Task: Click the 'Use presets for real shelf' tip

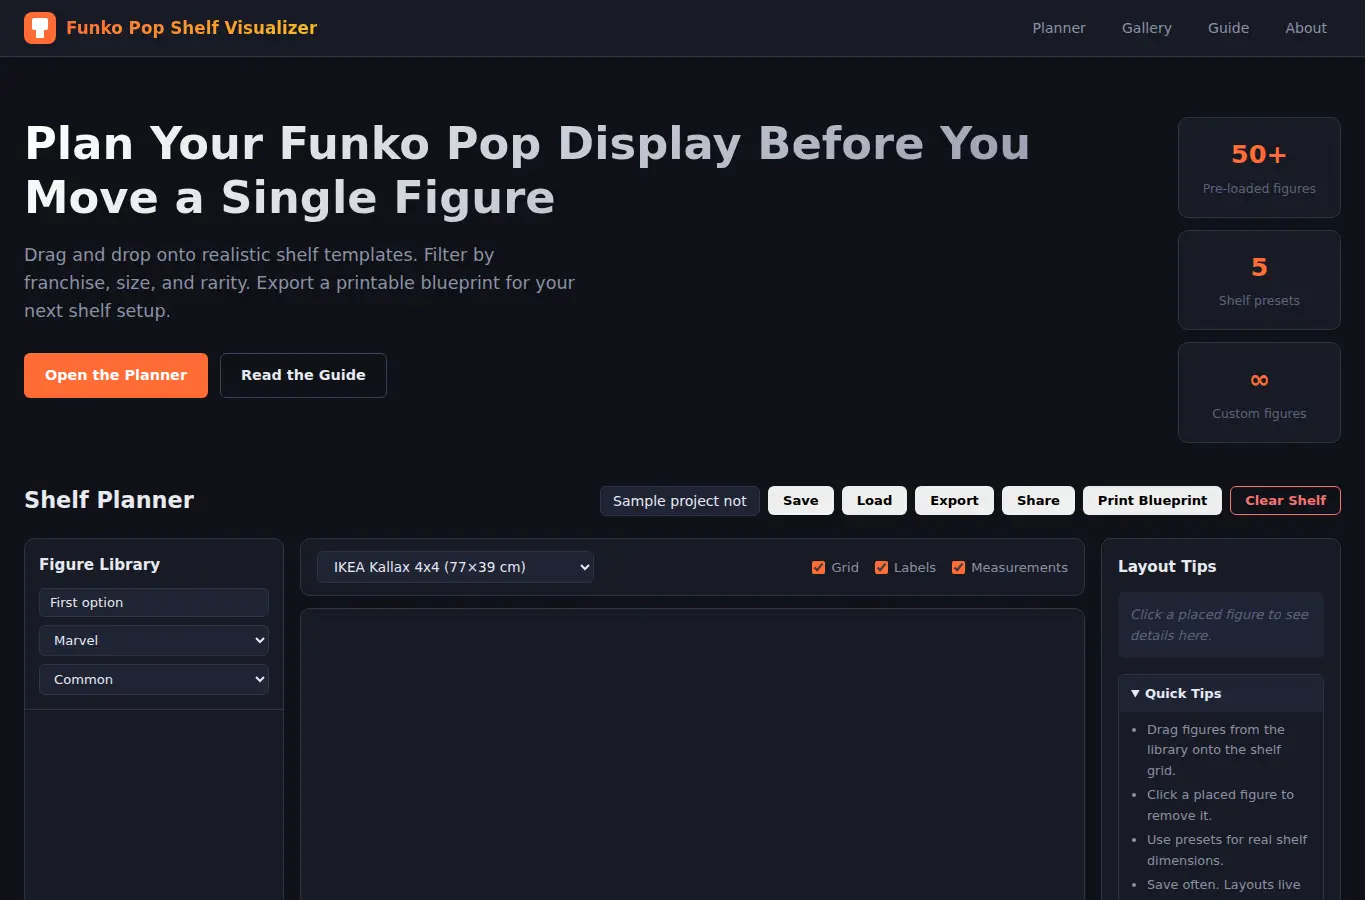Action: [1227, 850]
